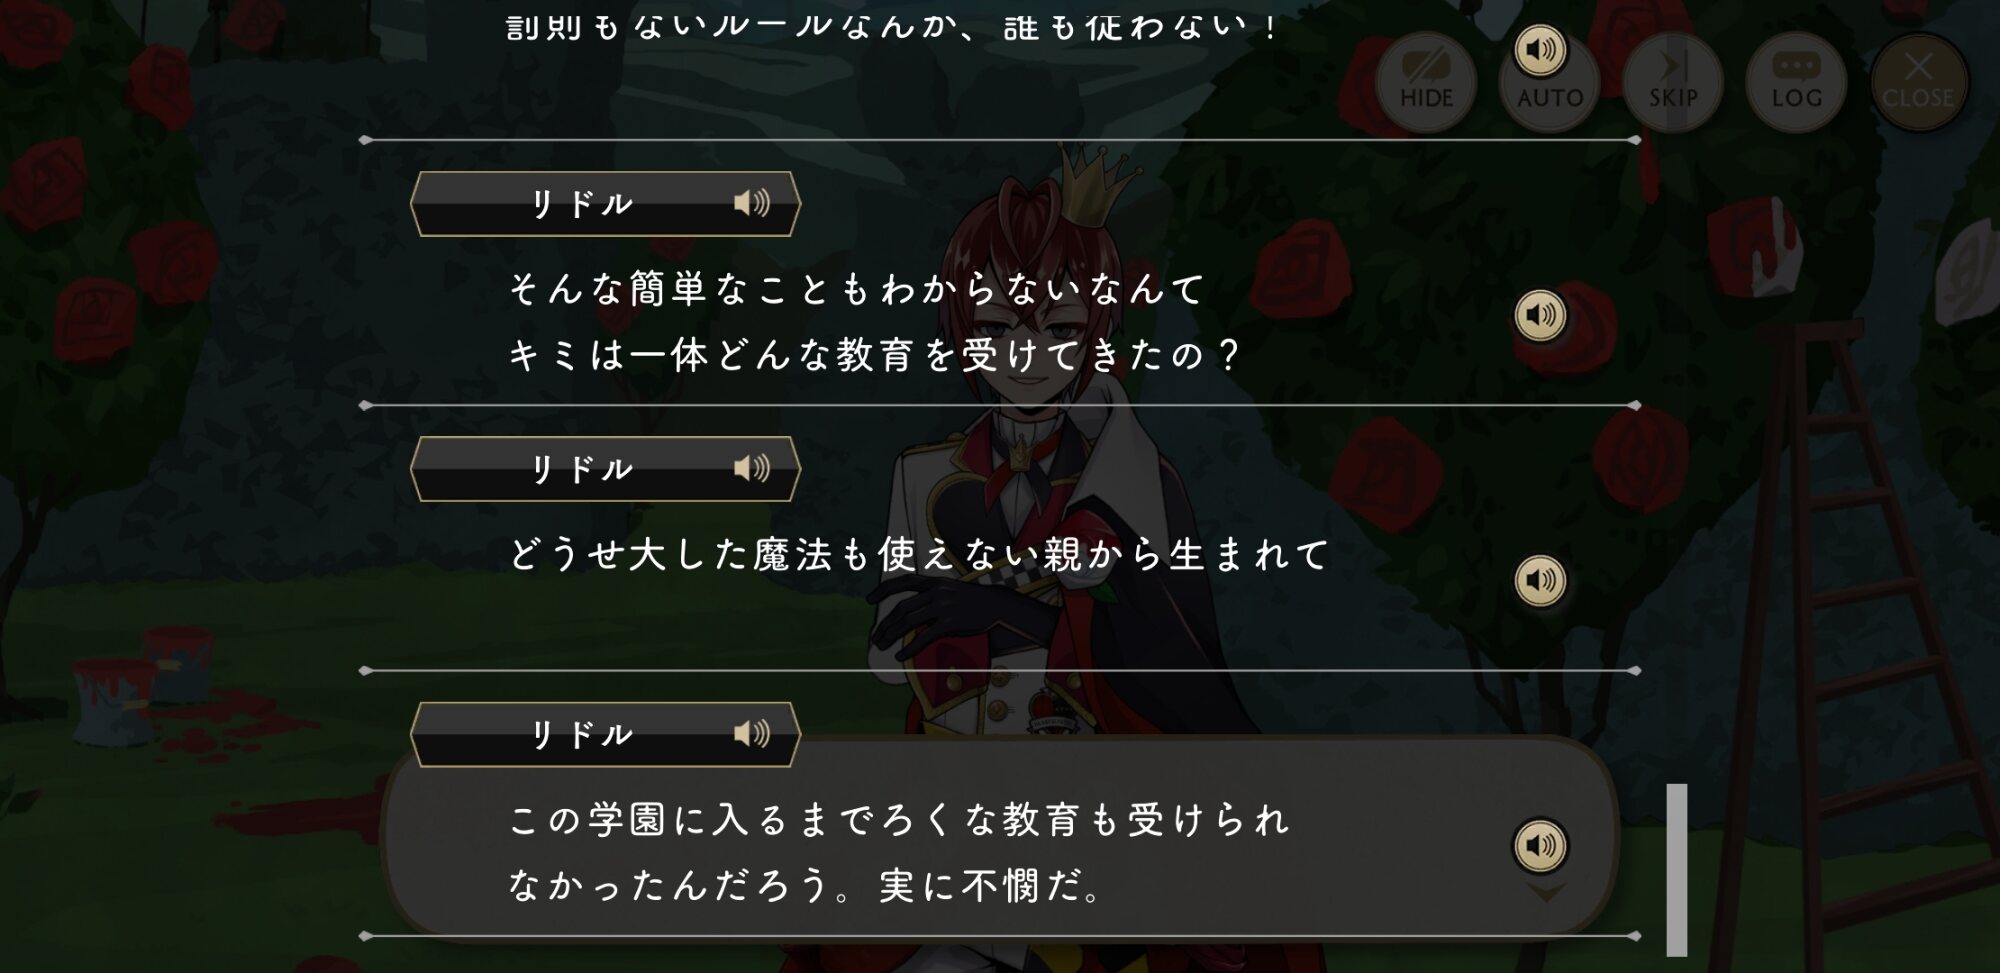Expand down chevron below the last voice icon
The image size is (2000, 973).
point(1546,892)
